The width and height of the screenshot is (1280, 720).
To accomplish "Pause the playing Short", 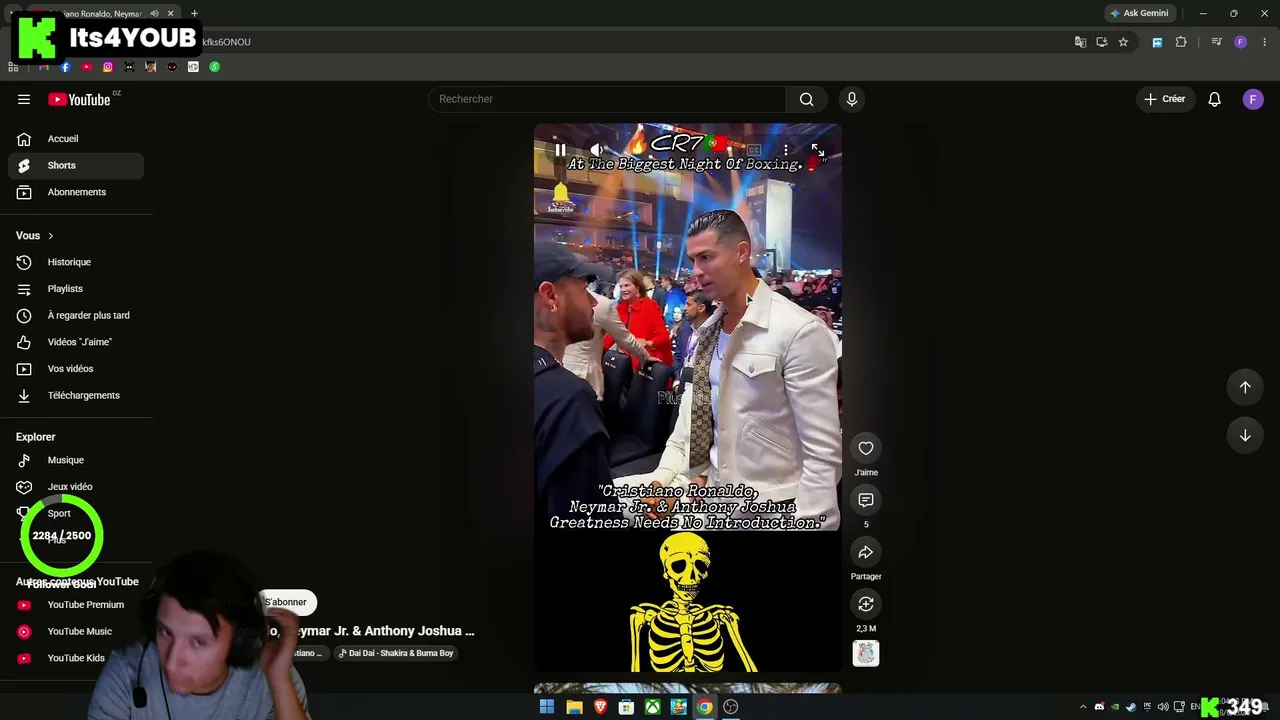I will [x=560, y=150].
